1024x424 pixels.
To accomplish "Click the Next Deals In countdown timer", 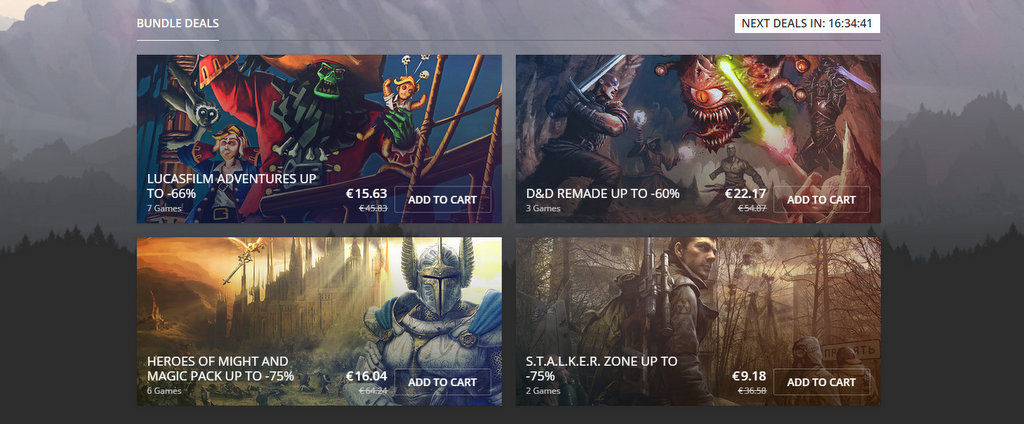I will pyautogui.click(x=807, y=24).
